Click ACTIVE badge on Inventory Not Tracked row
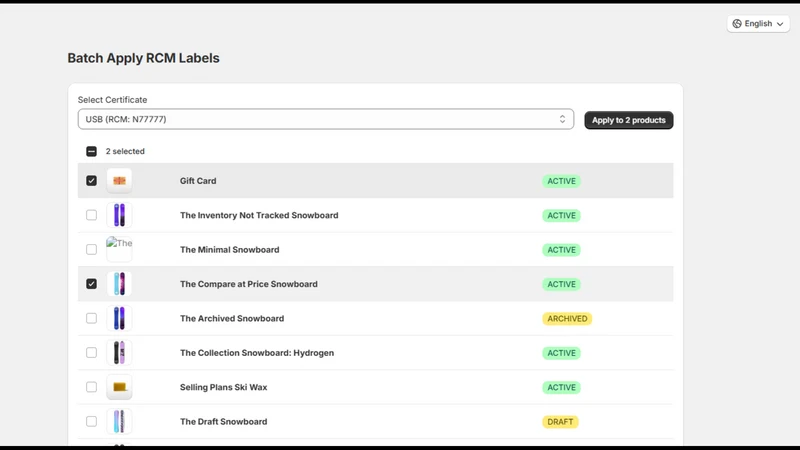The image size is (800, 450). (x=561, y=215)
